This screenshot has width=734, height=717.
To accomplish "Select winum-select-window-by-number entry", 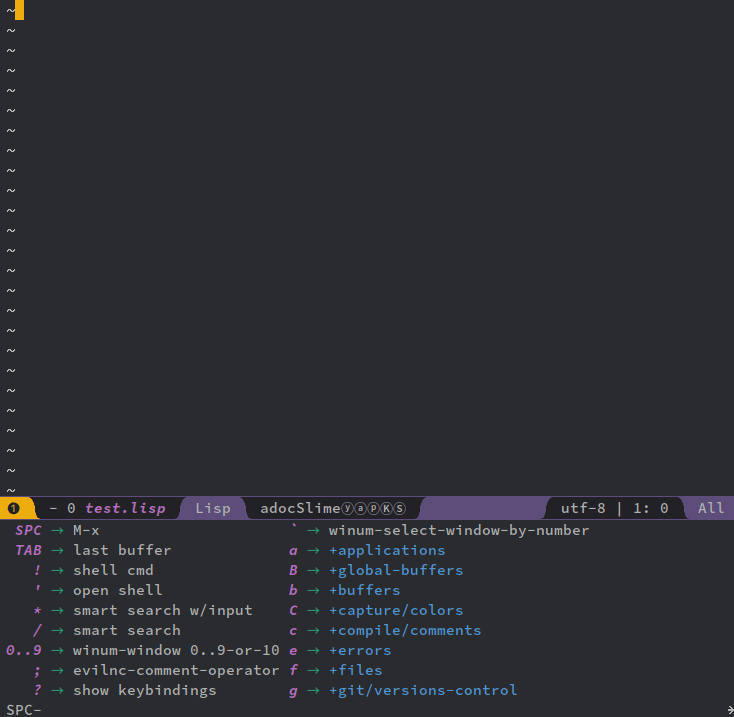I will point(439,530).
